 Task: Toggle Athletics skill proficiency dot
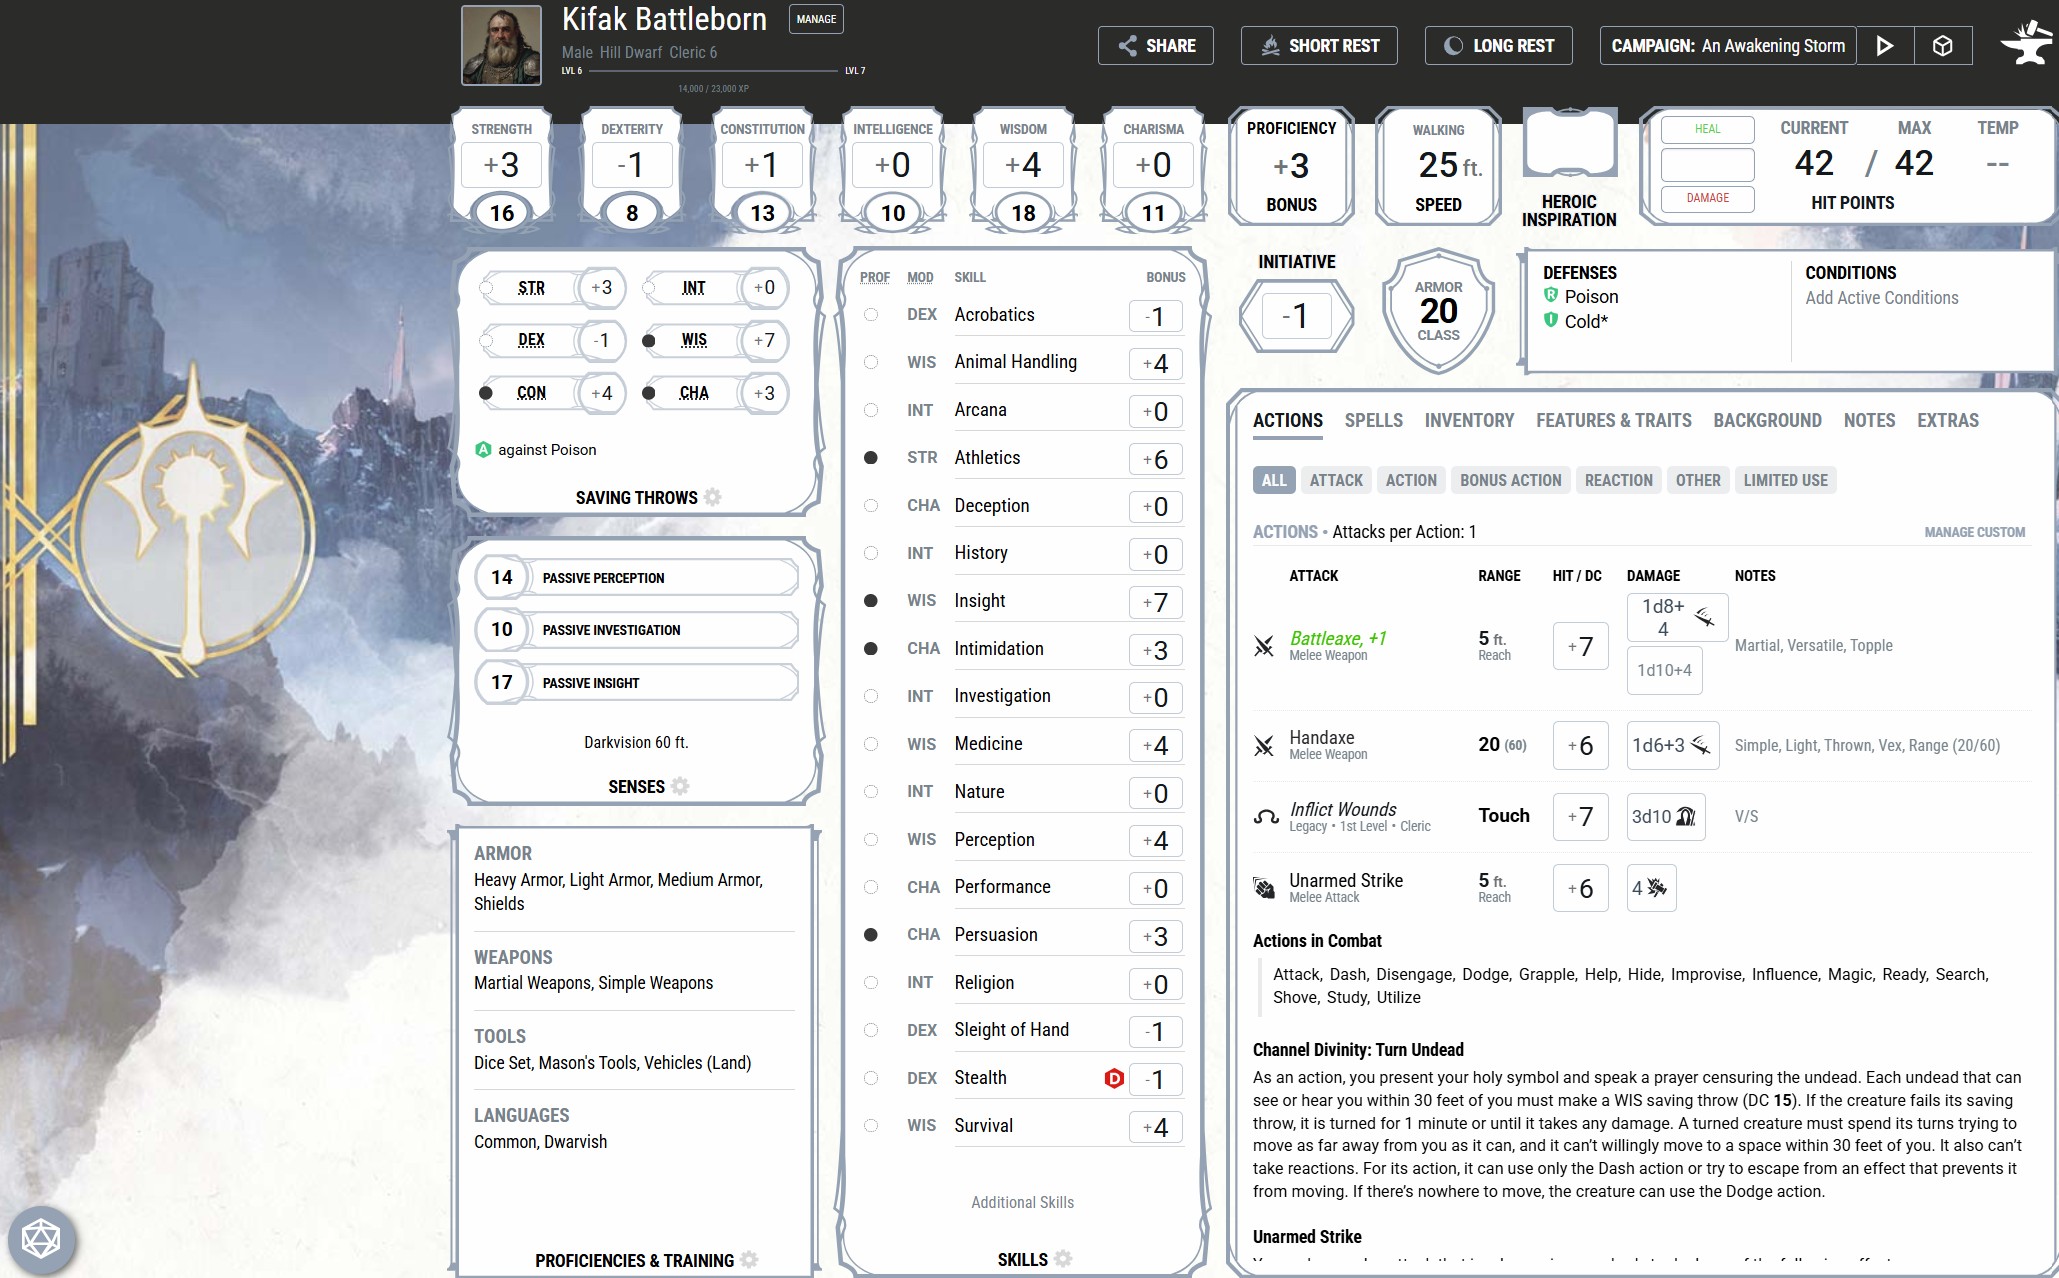tap(871, 458)
